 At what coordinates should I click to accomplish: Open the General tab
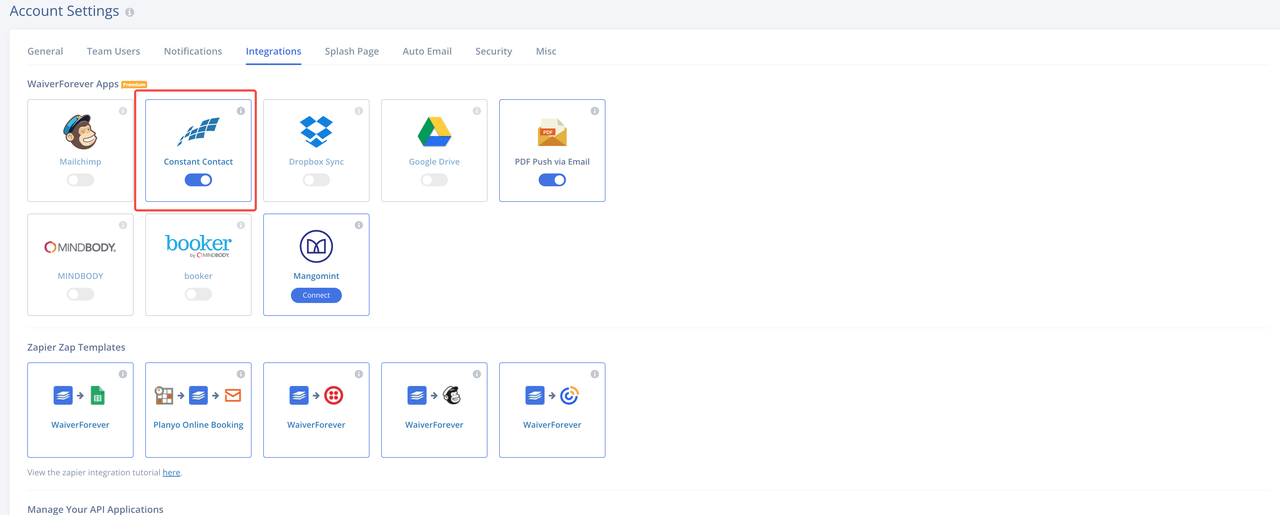click(x=45, y=51)
